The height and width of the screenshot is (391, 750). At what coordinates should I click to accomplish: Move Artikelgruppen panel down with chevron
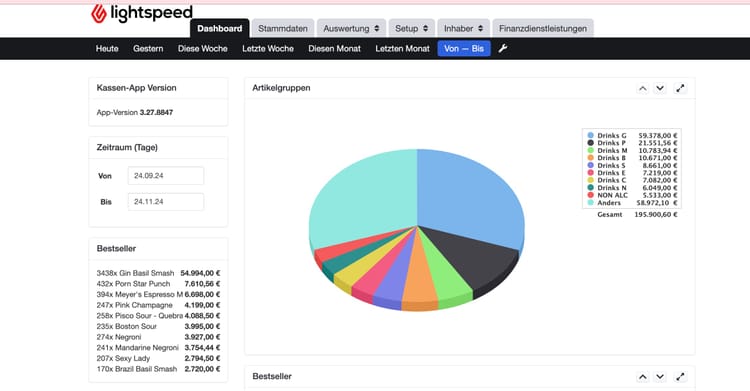[x=660, y=88]
